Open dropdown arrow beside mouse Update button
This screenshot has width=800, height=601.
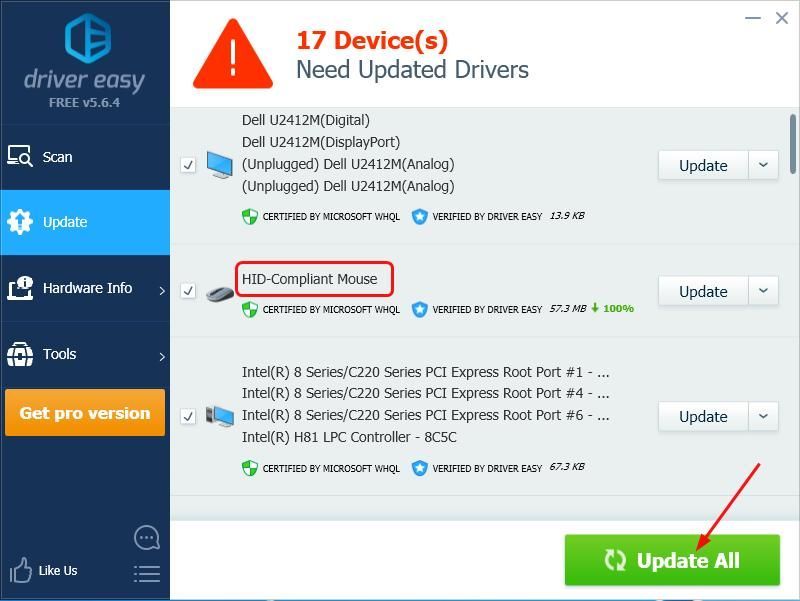tap(764, 291)
